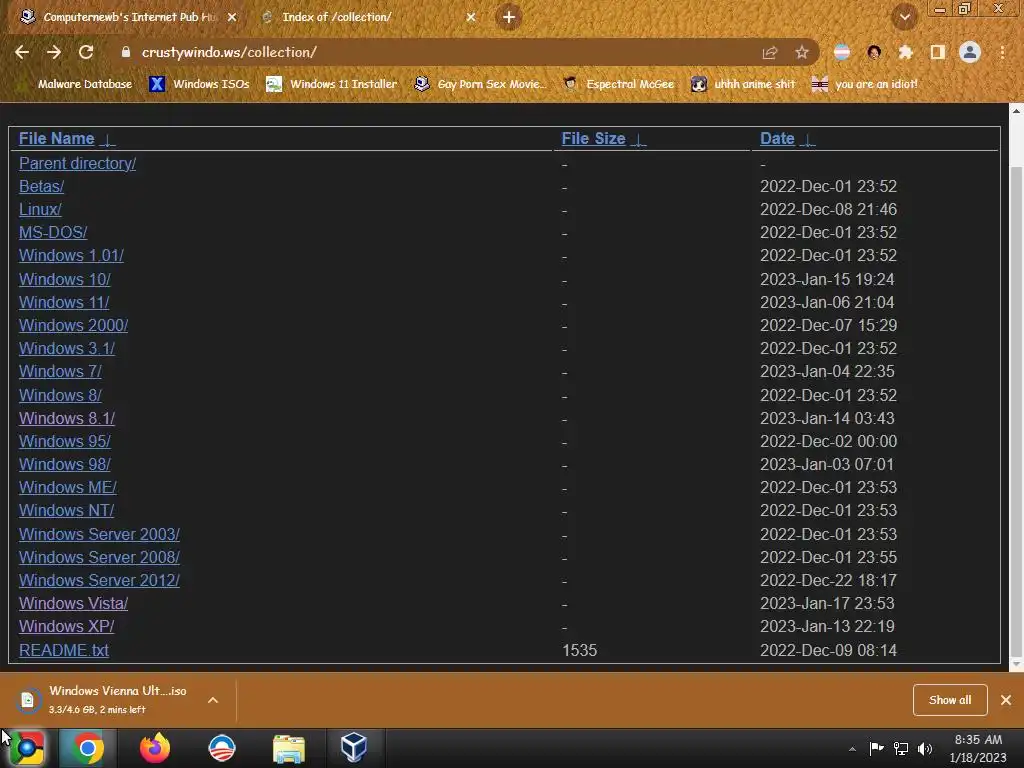This screenshot has height=768, width=1024.
Task: Open the Windows 2000 folder
Action: tap(73, 325)
